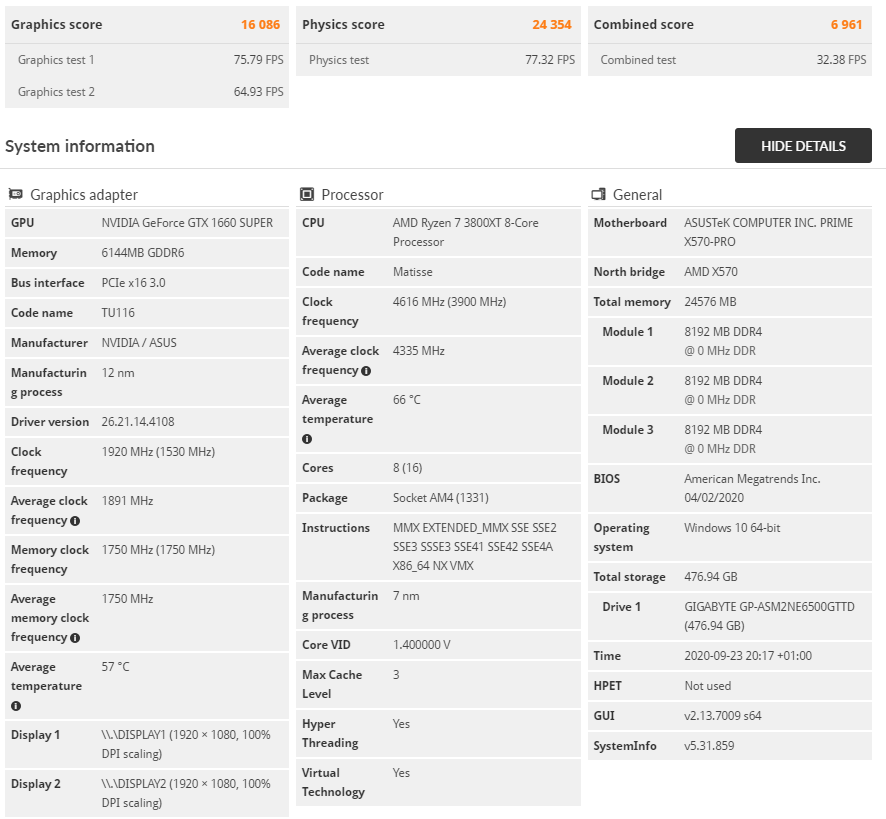Click the Processor chip icon
The height and width of the screenshot is (819, 886).
[x=307, y=194]
